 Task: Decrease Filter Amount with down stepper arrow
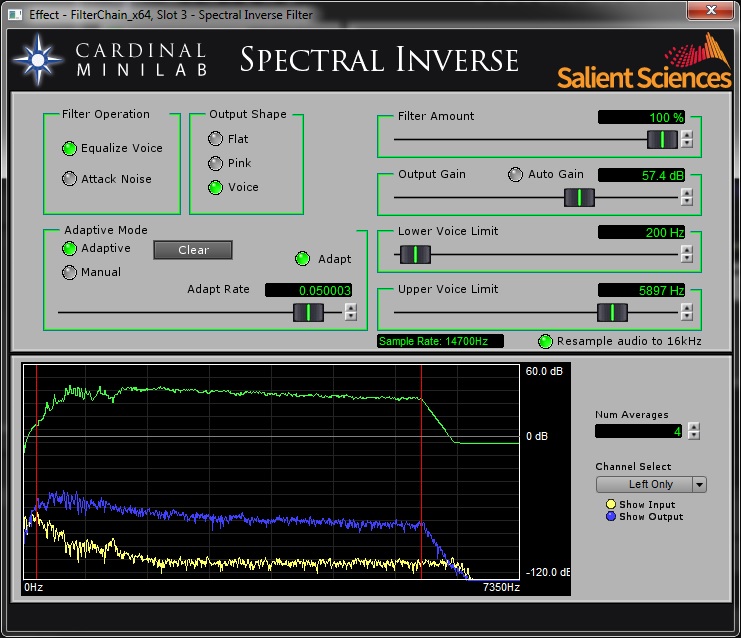pyautogui.click(x=687, y=143)
